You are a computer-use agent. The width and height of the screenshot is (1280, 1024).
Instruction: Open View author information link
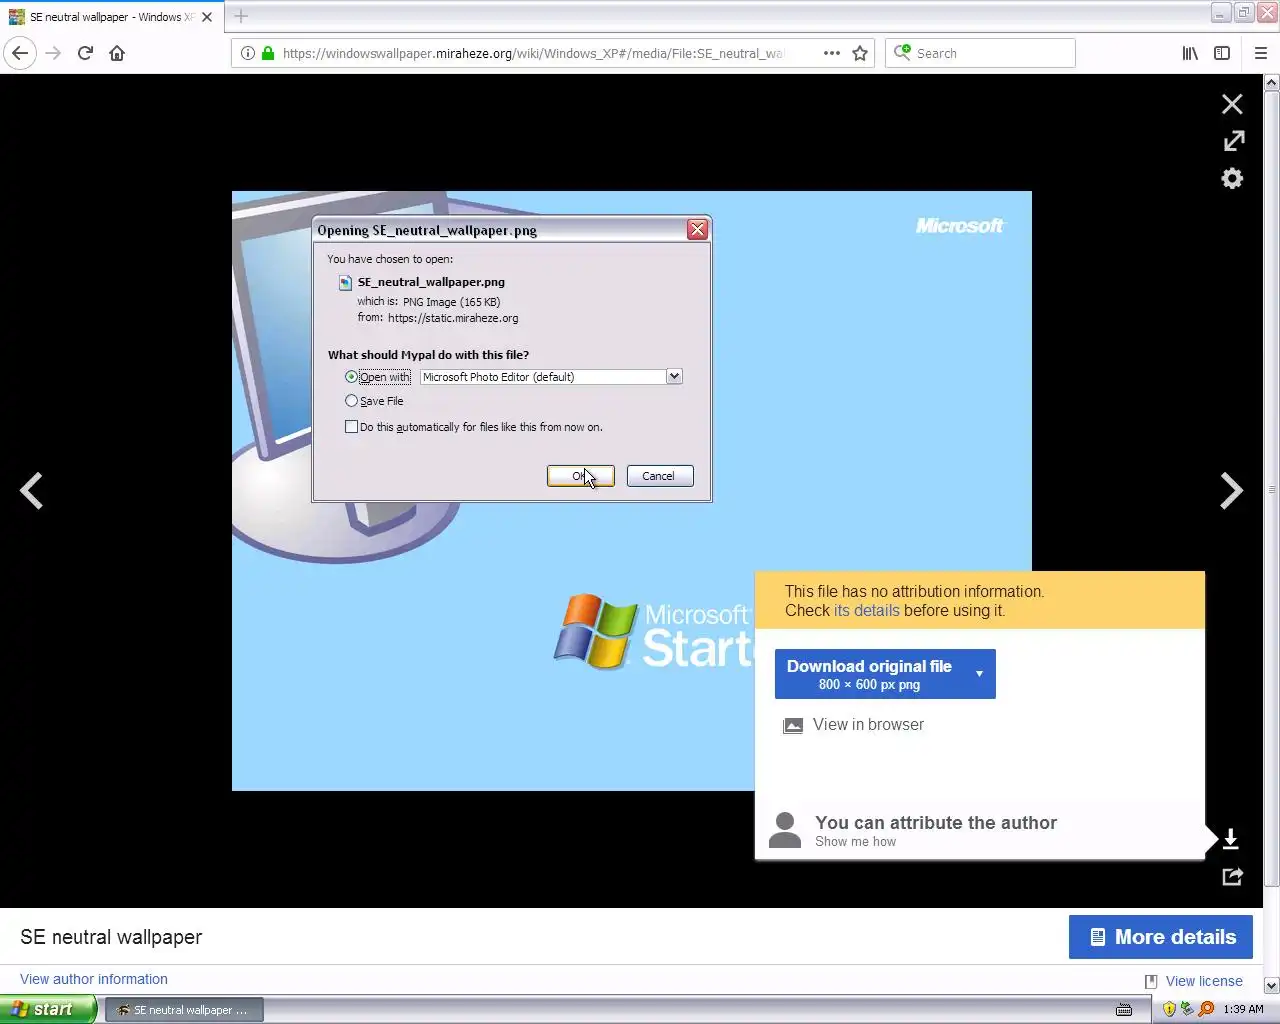coord(94,979)
